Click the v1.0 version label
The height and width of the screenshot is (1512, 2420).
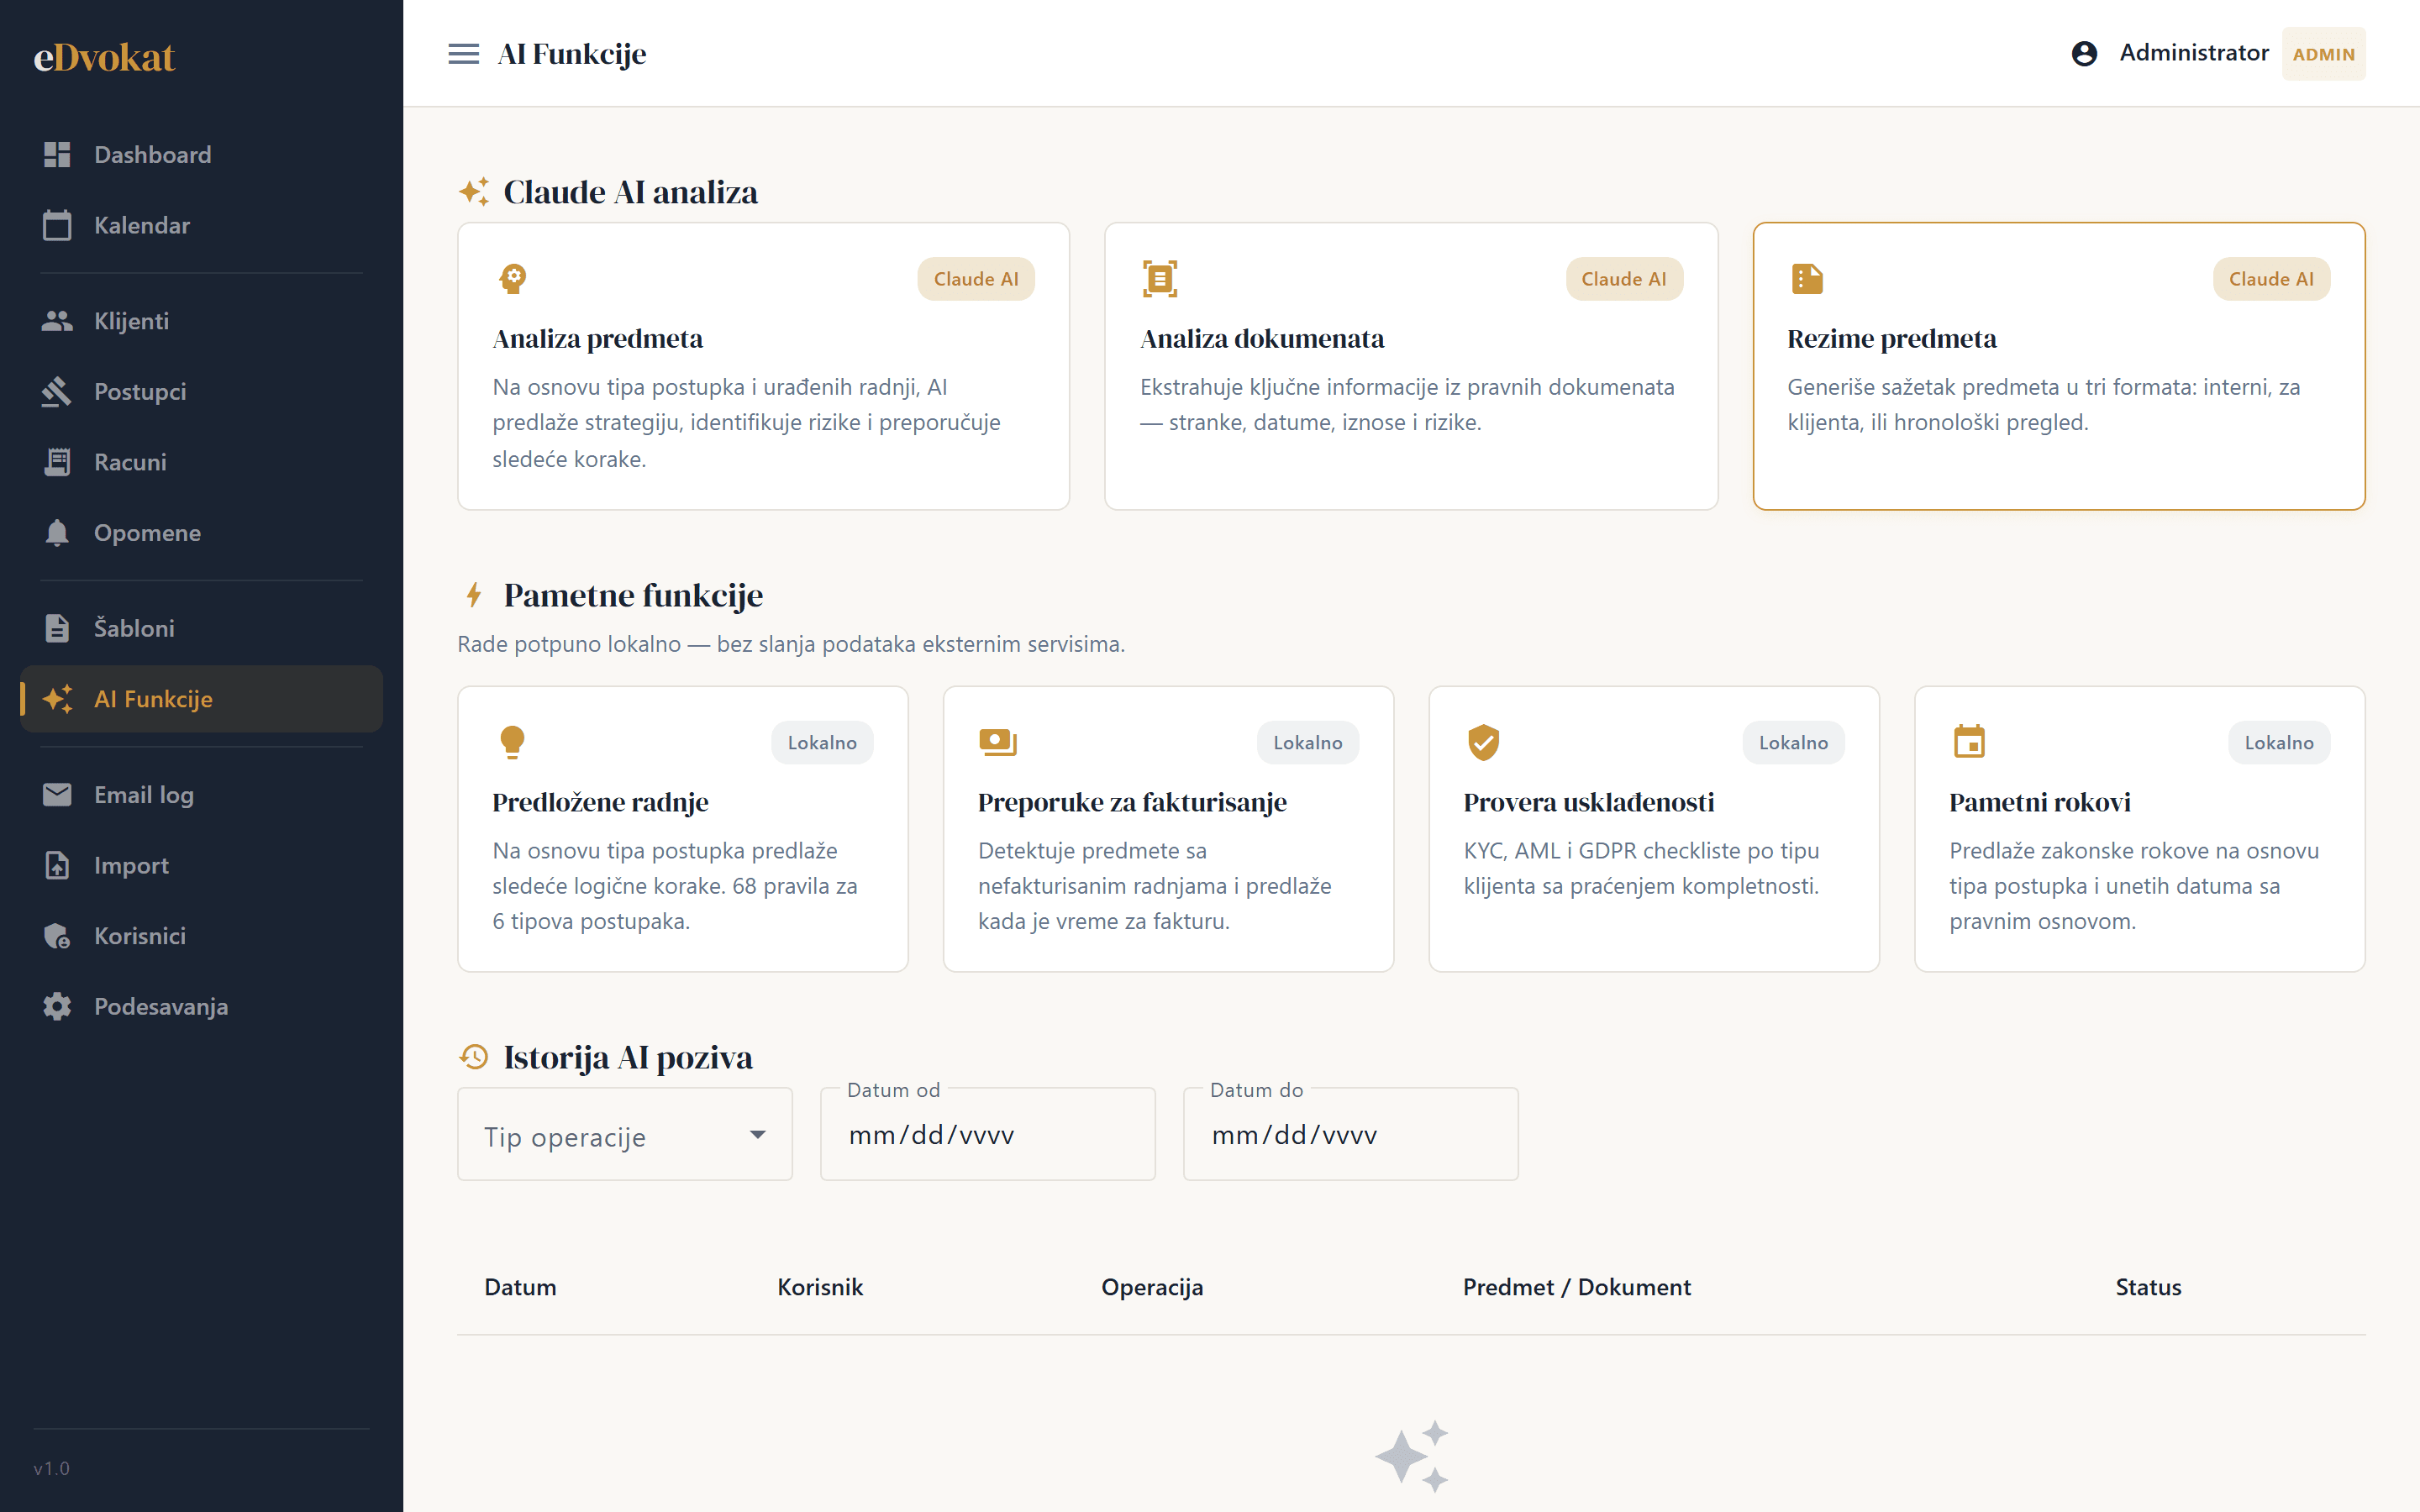(x=51, y=1468)
